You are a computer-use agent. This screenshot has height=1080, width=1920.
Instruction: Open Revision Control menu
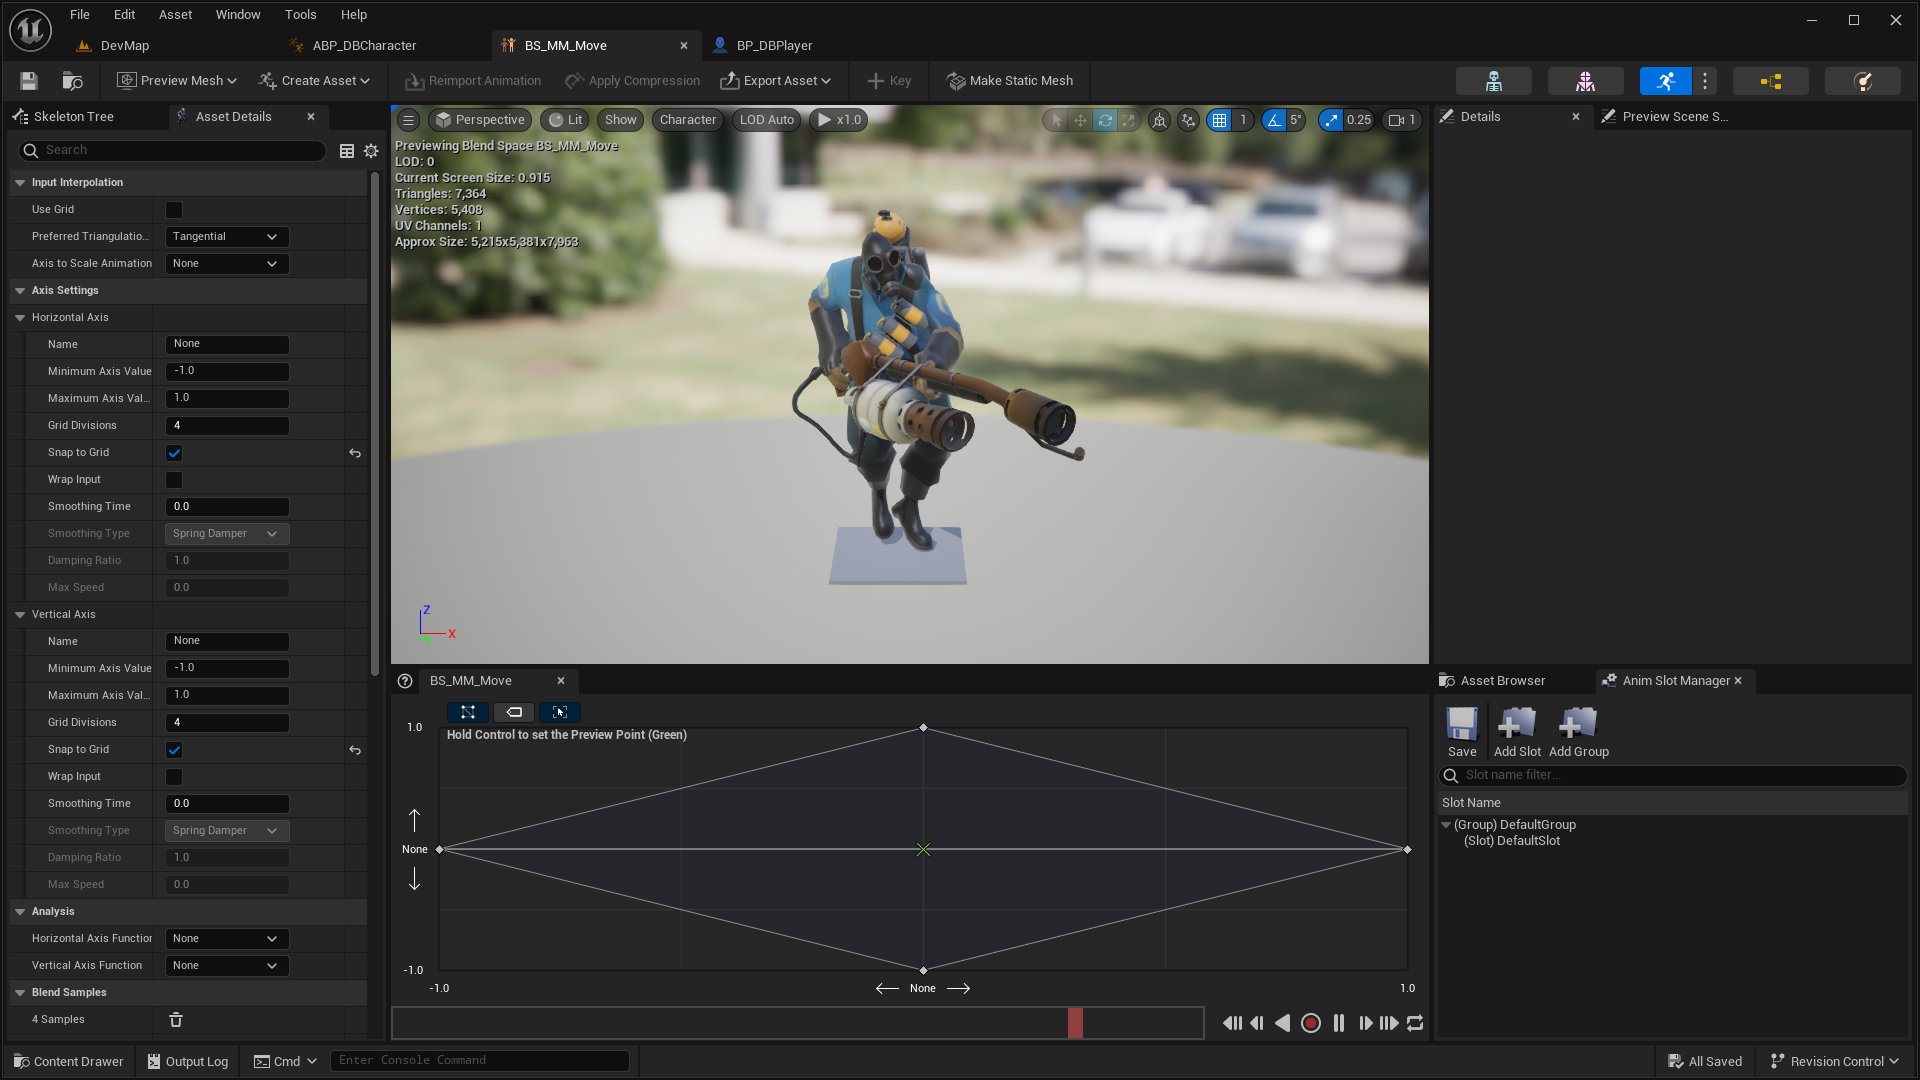[x=1835, y=1062]
